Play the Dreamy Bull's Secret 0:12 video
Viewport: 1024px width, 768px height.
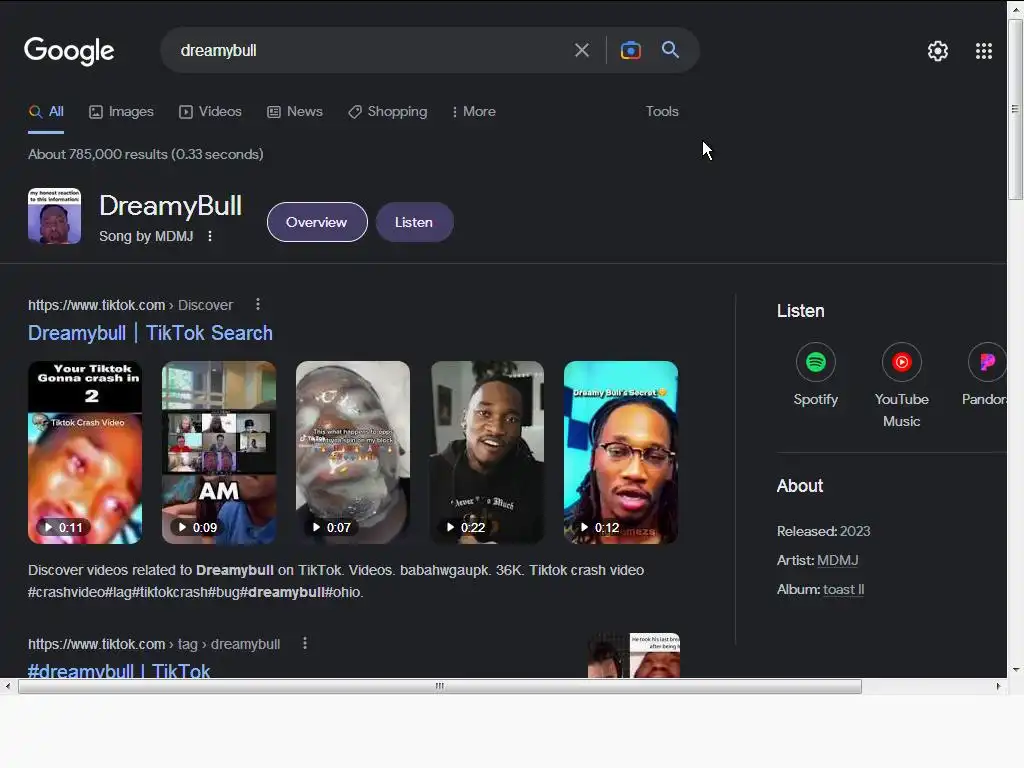click(x=621, y=453)
